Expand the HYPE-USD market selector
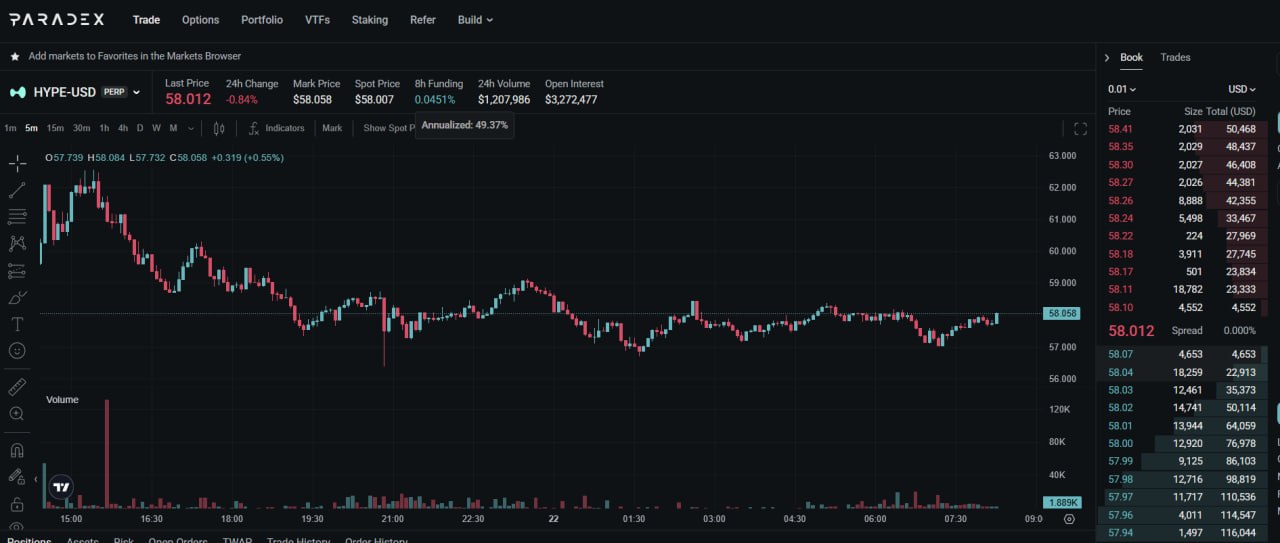 75,92
